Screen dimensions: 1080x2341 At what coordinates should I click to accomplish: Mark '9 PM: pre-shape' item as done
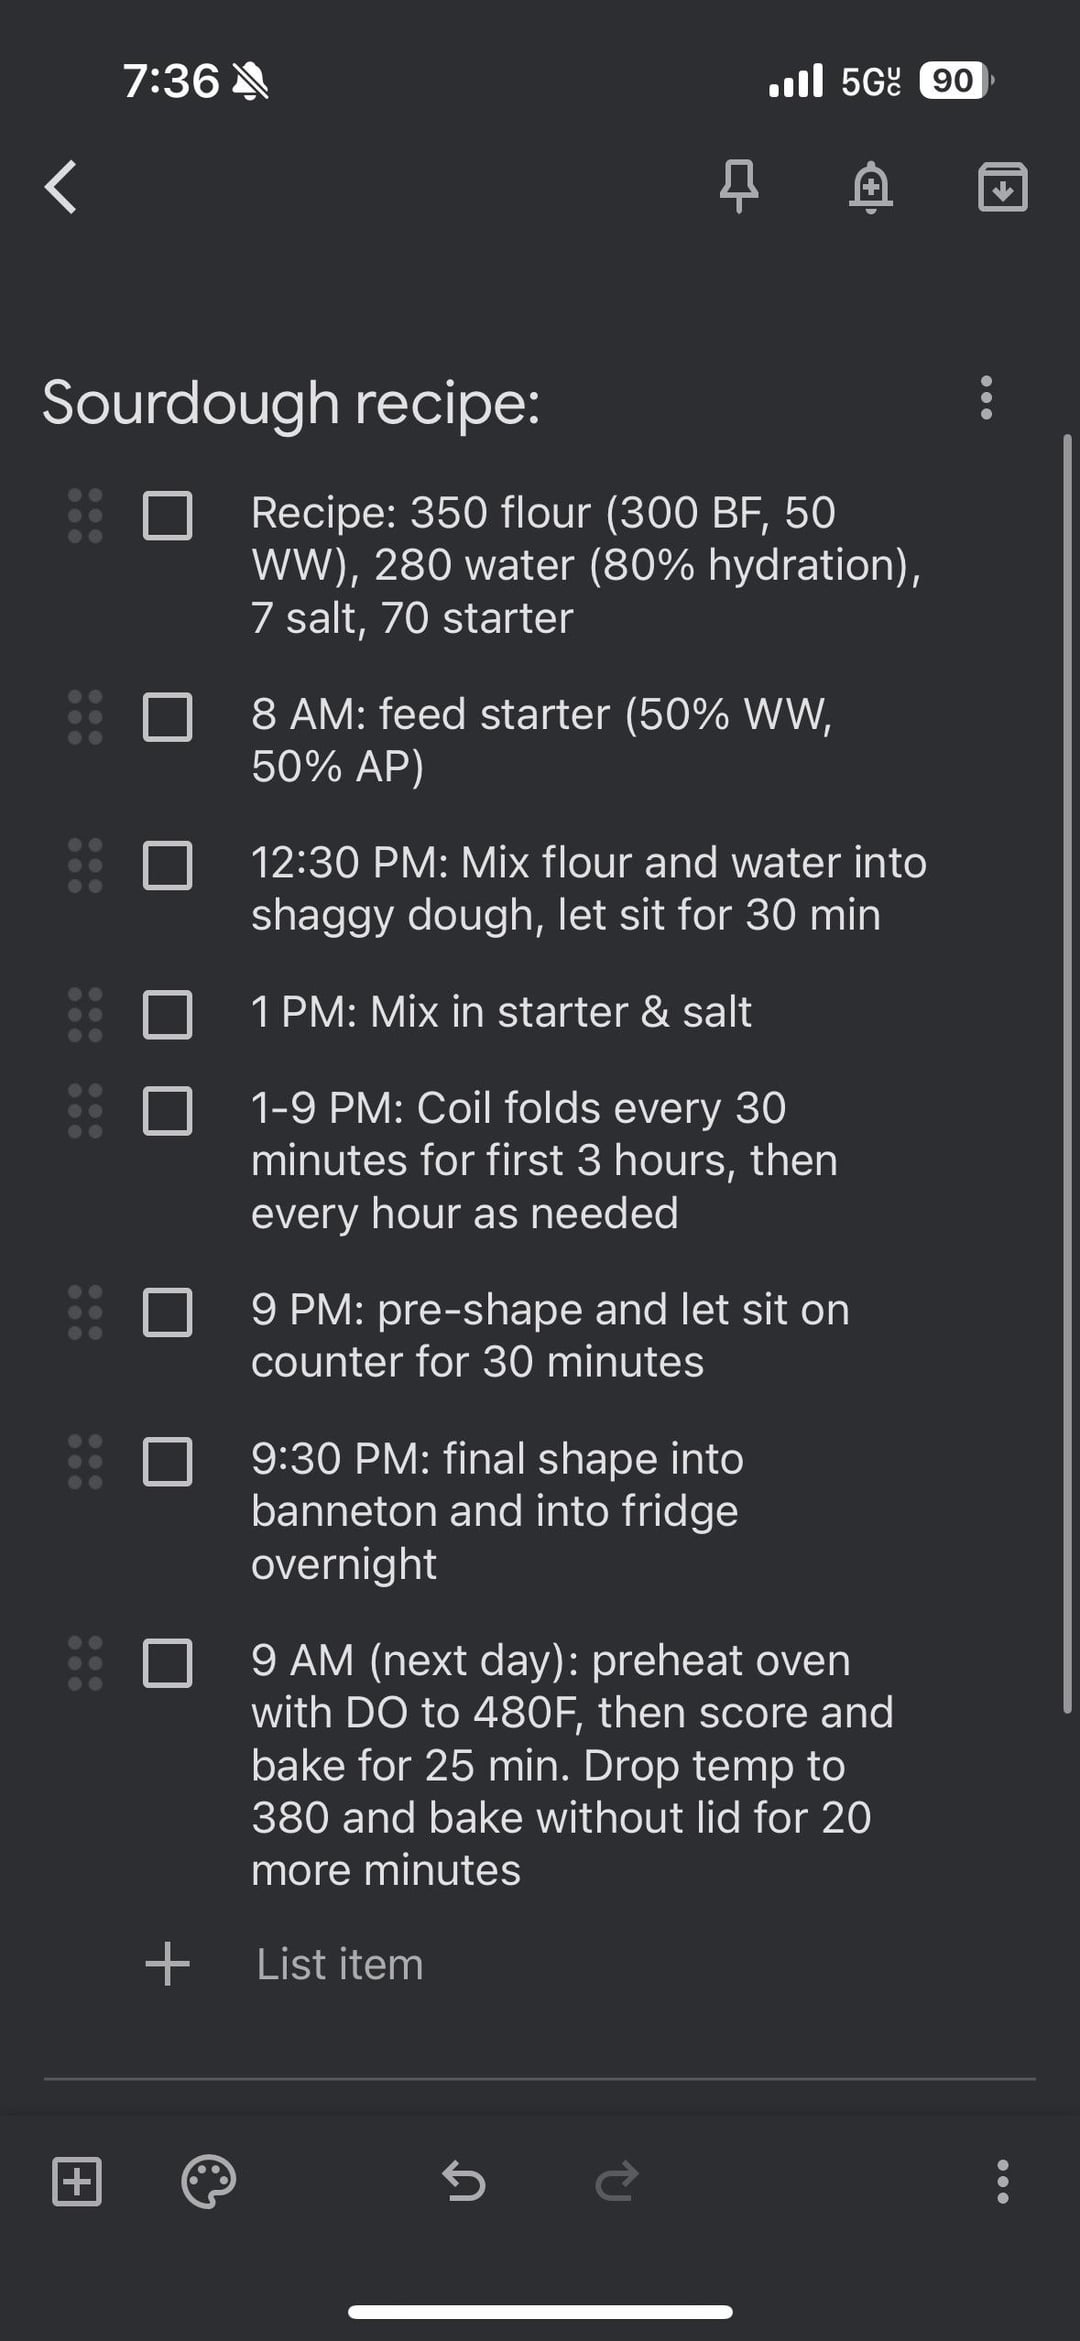pyautogui.click(x=168, y=1312)
